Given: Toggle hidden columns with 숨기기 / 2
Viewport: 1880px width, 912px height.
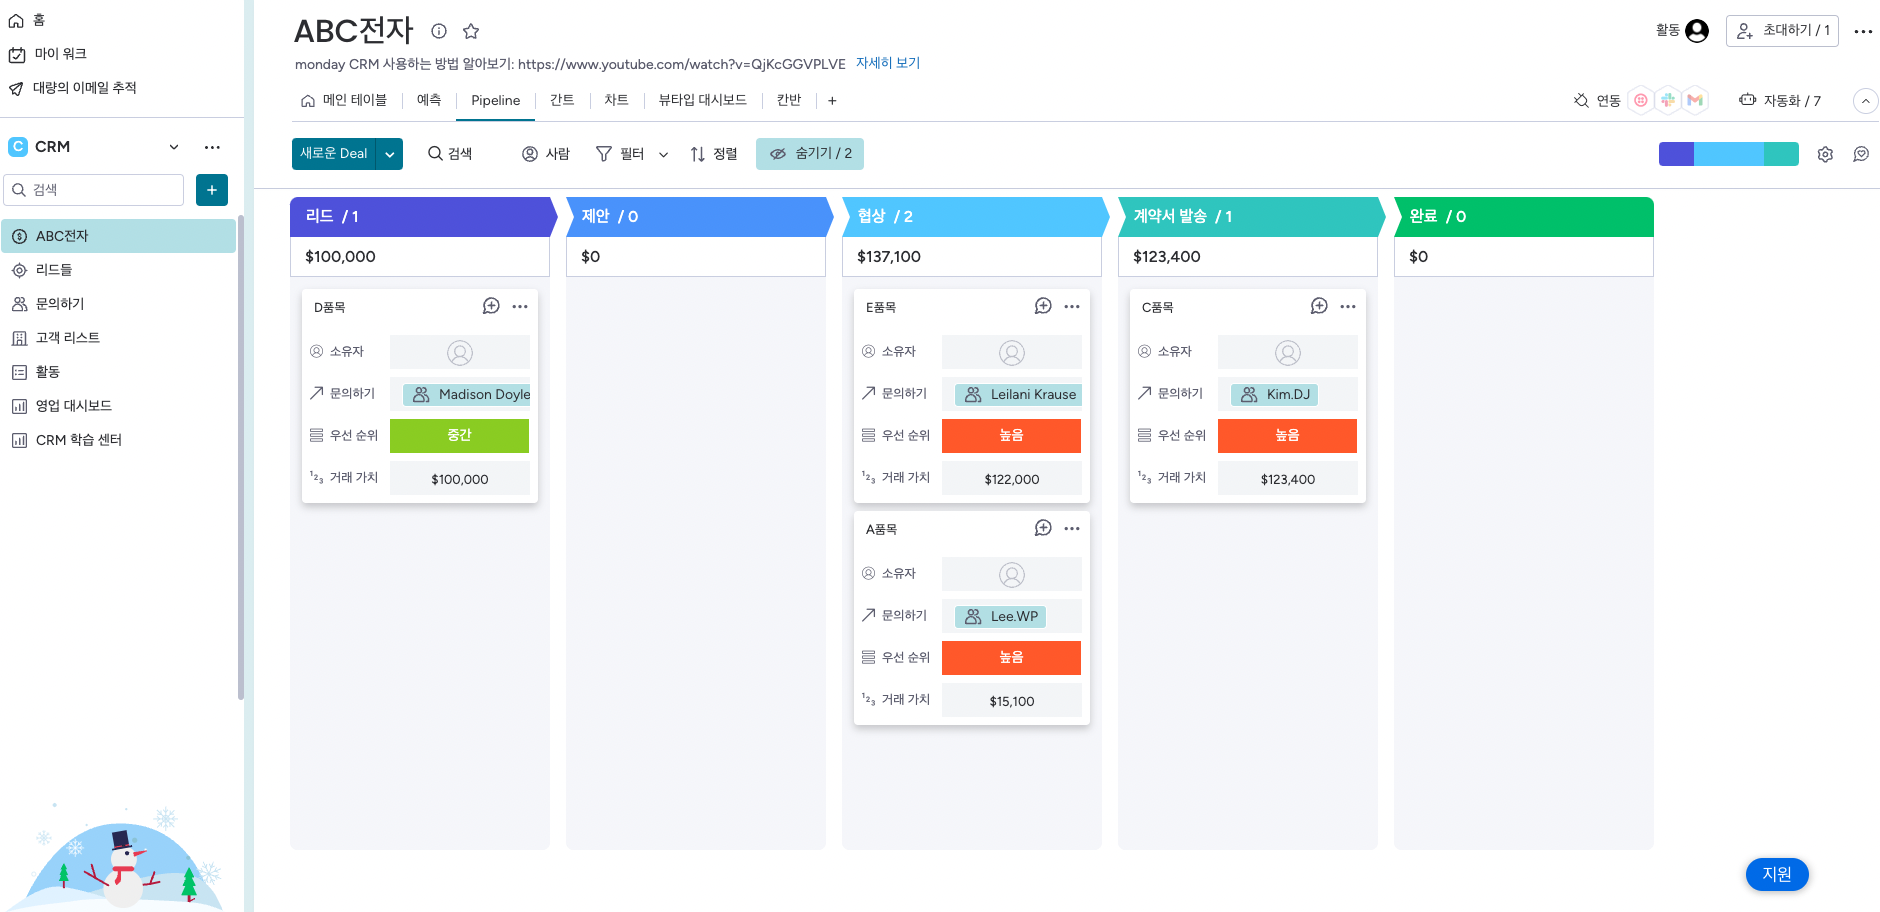Looking at the screenshot, I should (810, 154).
